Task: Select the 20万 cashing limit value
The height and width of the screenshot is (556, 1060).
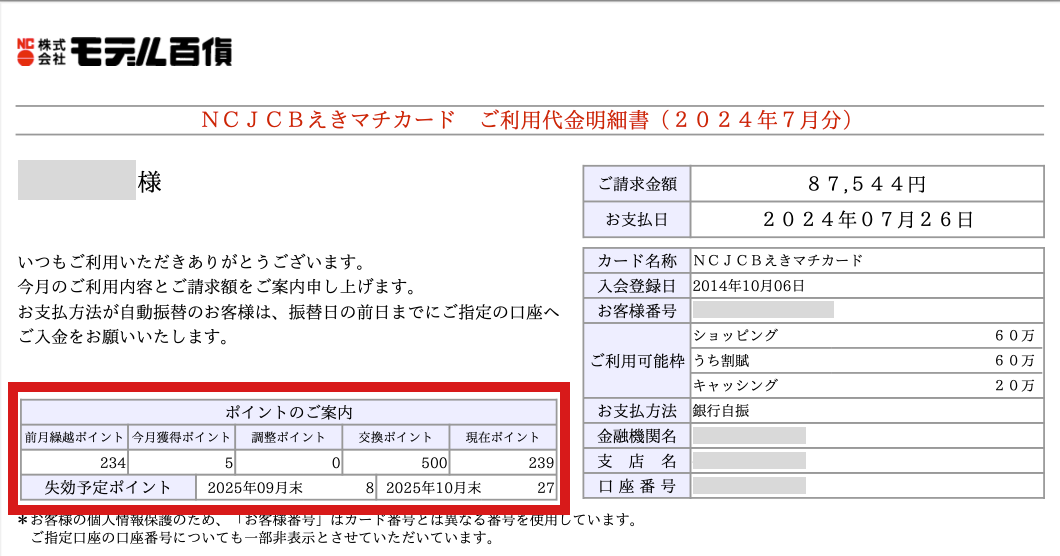Action: point(1014,386)
